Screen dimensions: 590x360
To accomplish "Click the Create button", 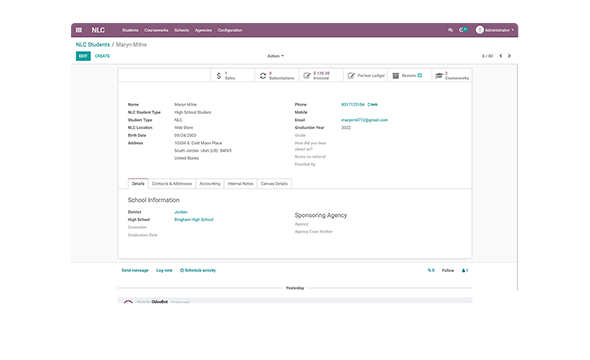I will 102,56.
